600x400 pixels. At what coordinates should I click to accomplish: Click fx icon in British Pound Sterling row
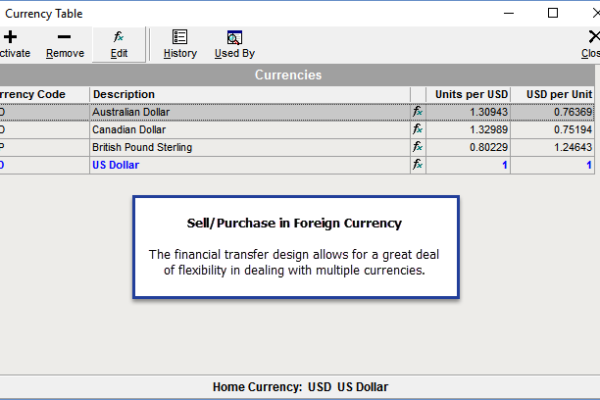[x=418, y=147]
